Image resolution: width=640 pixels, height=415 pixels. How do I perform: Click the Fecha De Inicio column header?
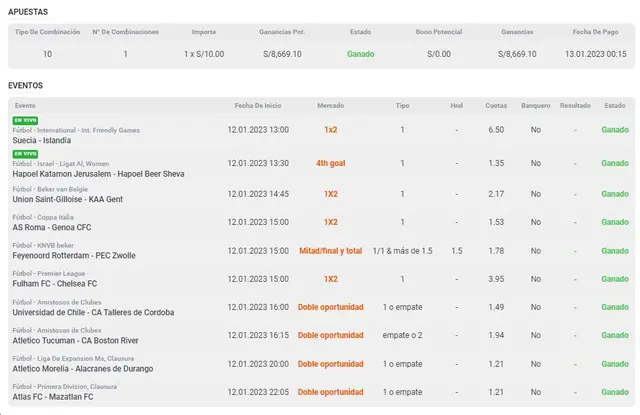pos(258,105)
